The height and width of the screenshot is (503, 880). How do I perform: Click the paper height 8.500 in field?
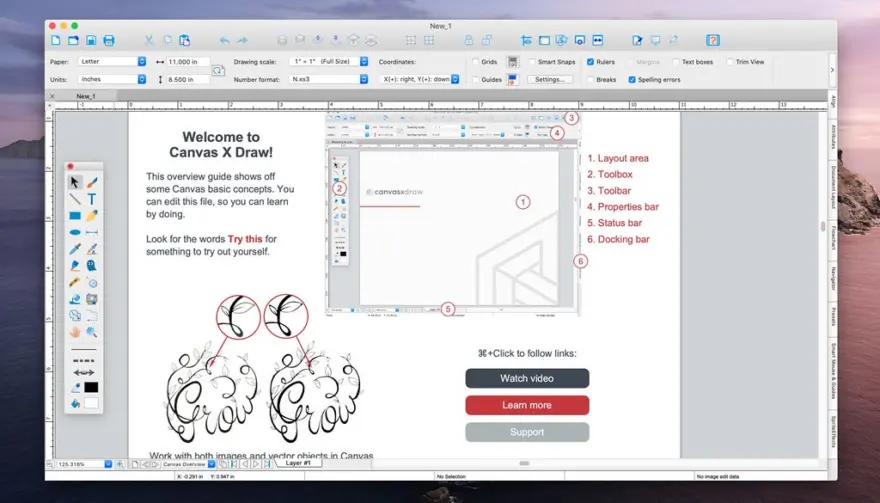coord(188,80)
